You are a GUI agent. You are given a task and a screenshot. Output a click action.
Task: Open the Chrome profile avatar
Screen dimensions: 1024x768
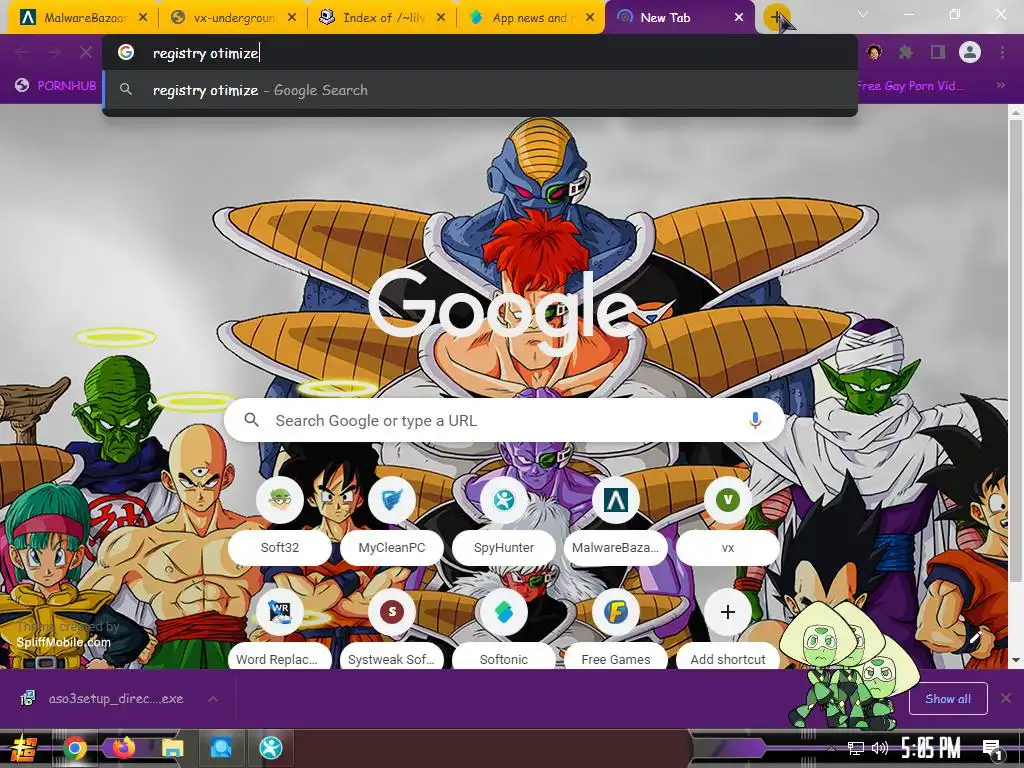970,52
